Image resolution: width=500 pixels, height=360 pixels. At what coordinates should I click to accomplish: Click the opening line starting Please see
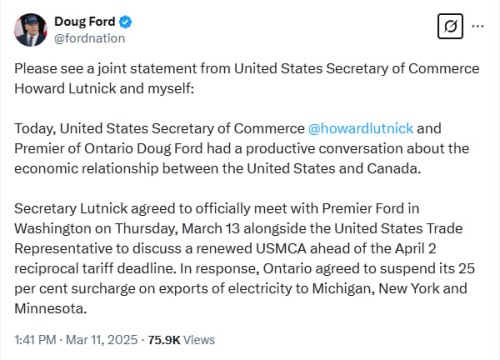tap(247, 69)
